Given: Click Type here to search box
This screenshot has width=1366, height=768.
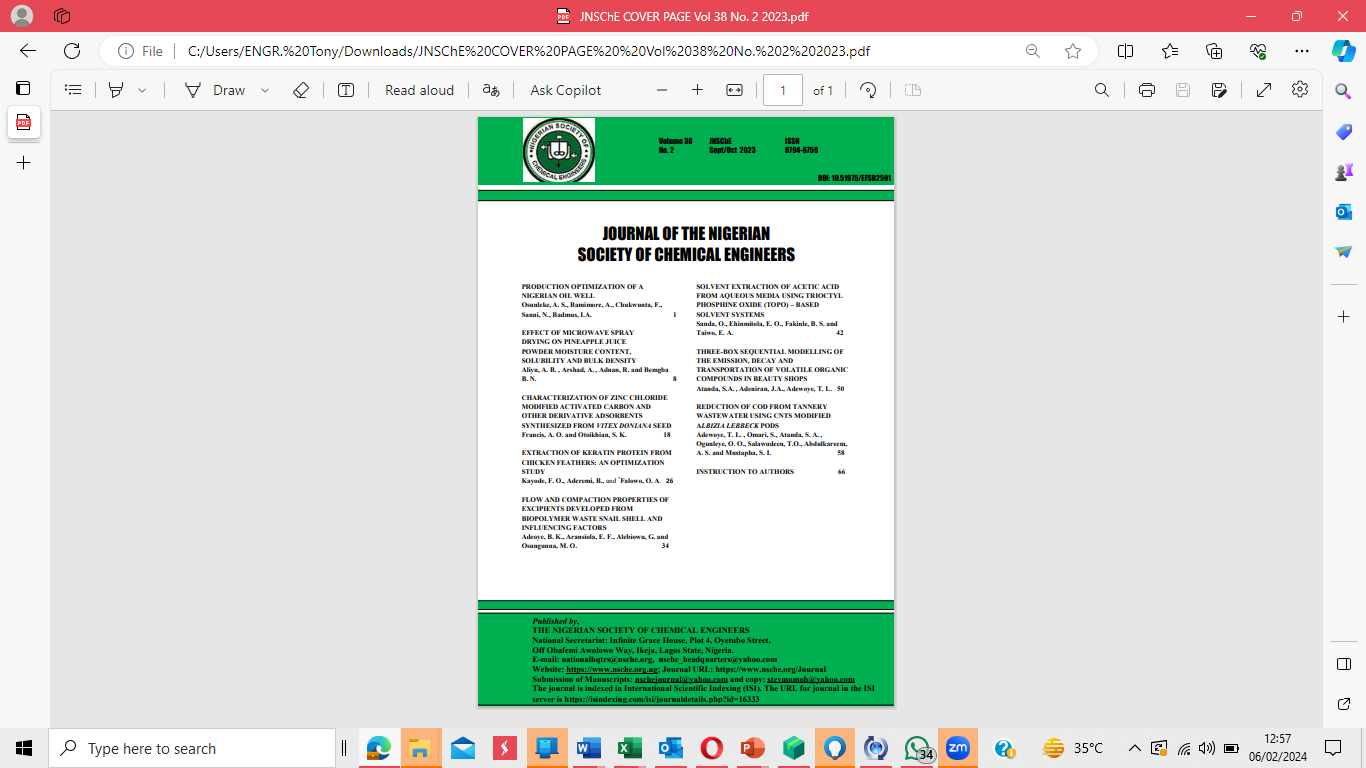Looking at the screenshot, I should [192, 748].
